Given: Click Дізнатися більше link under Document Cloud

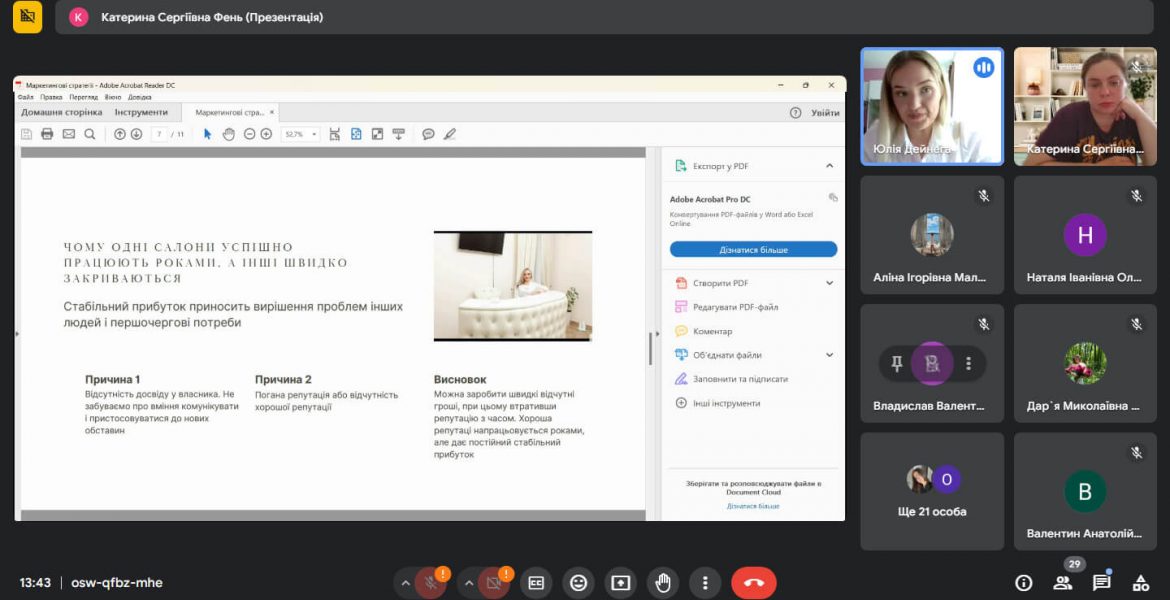Looking at the screenshot, I should click(x=753, y=506).
